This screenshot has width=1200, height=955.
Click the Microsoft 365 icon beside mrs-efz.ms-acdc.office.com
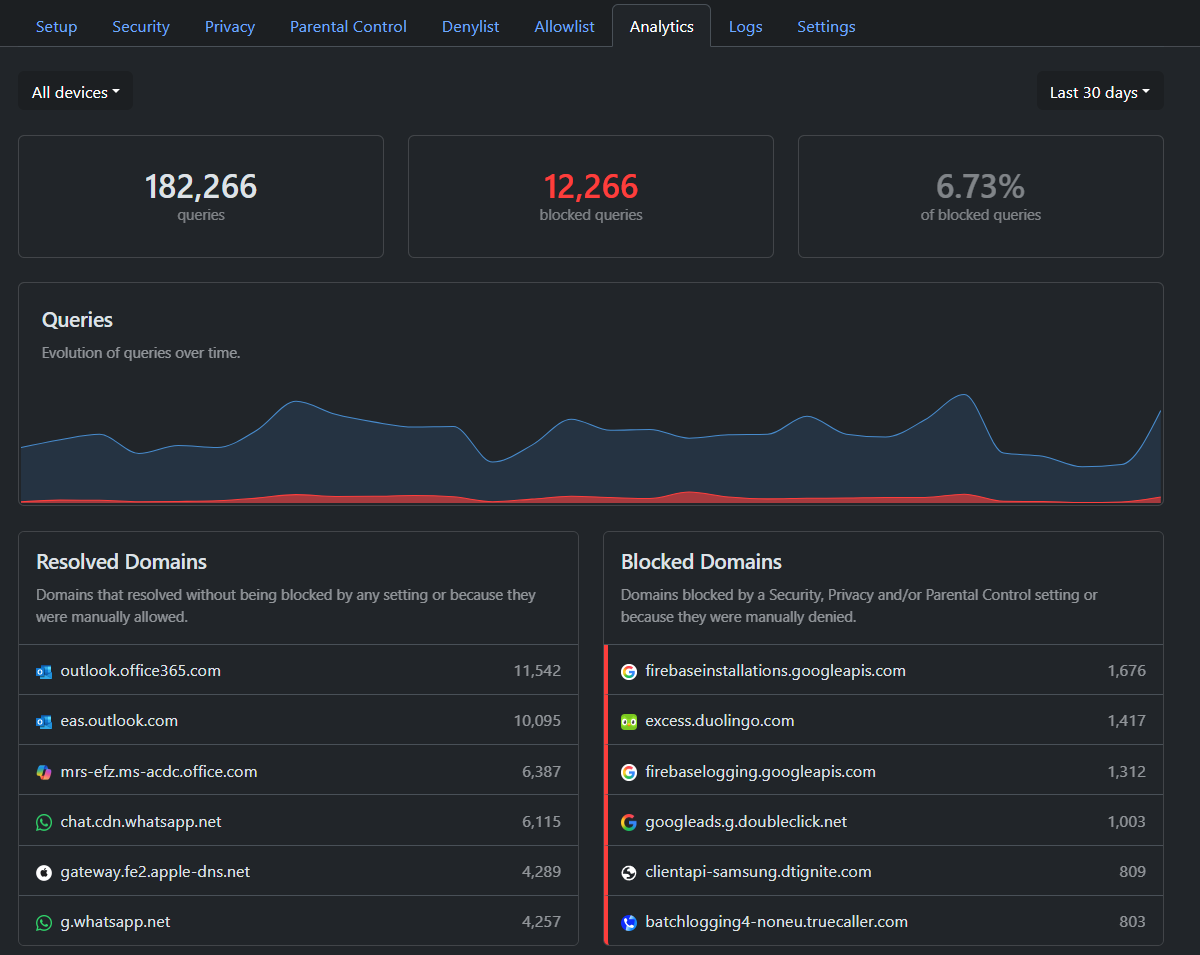pos(44,772)
